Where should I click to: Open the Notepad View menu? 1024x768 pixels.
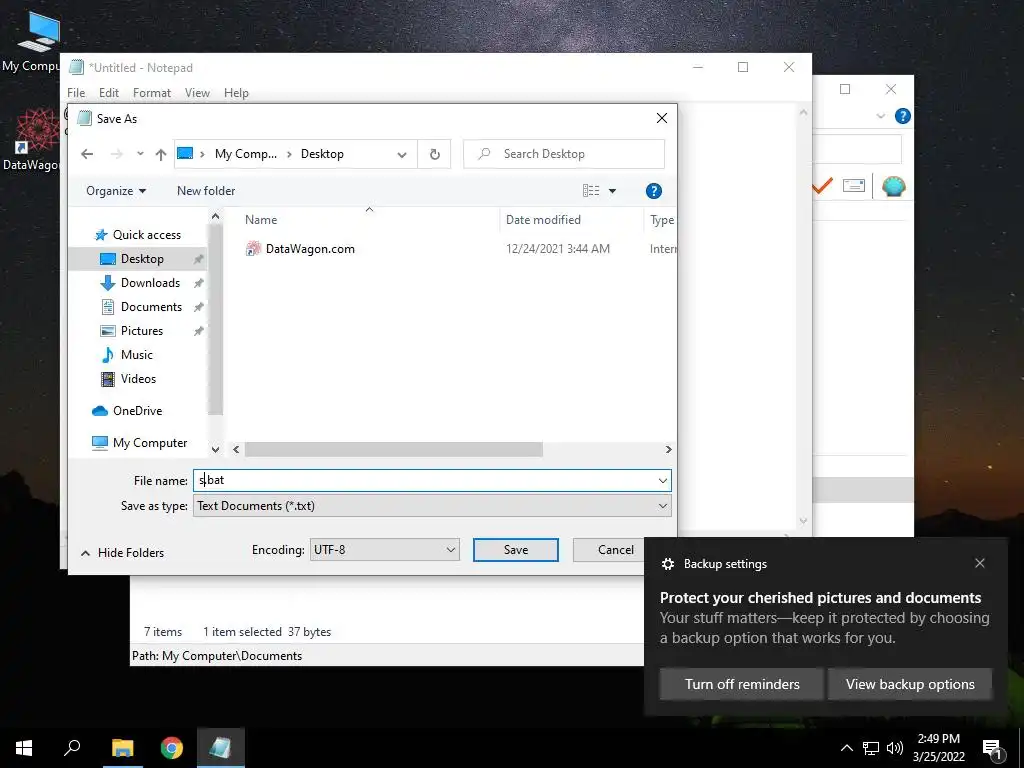(197, 93)
